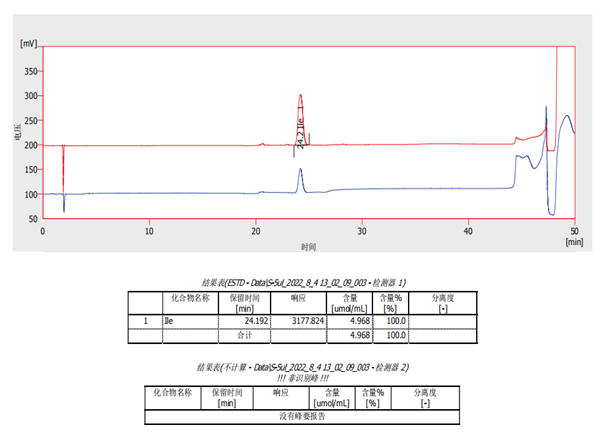Viewport: 605px width, 440px height.
Task: Click the 100.0 percent in the 合计 row
Action: coord(396,335)
